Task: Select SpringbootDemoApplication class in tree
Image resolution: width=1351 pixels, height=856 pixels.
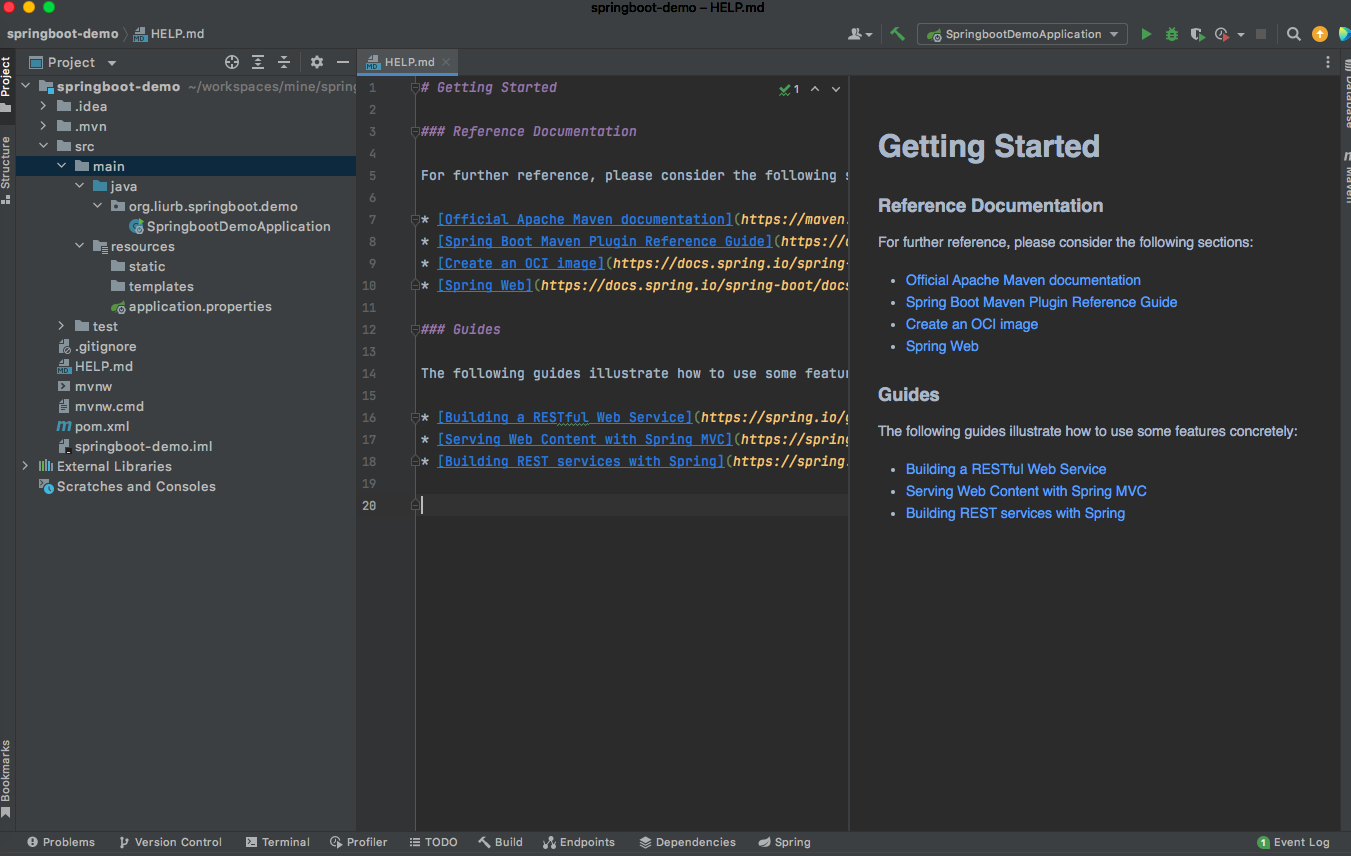Action: coord(238,226)
